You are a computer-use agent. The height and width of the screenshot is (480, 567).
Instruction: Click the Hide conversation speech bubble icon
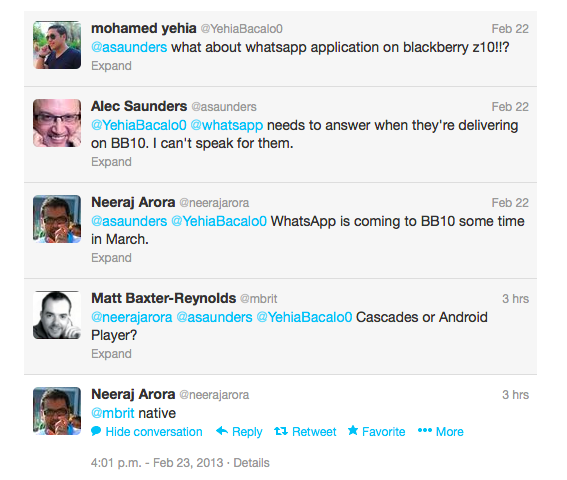click(x=96, y=431)
